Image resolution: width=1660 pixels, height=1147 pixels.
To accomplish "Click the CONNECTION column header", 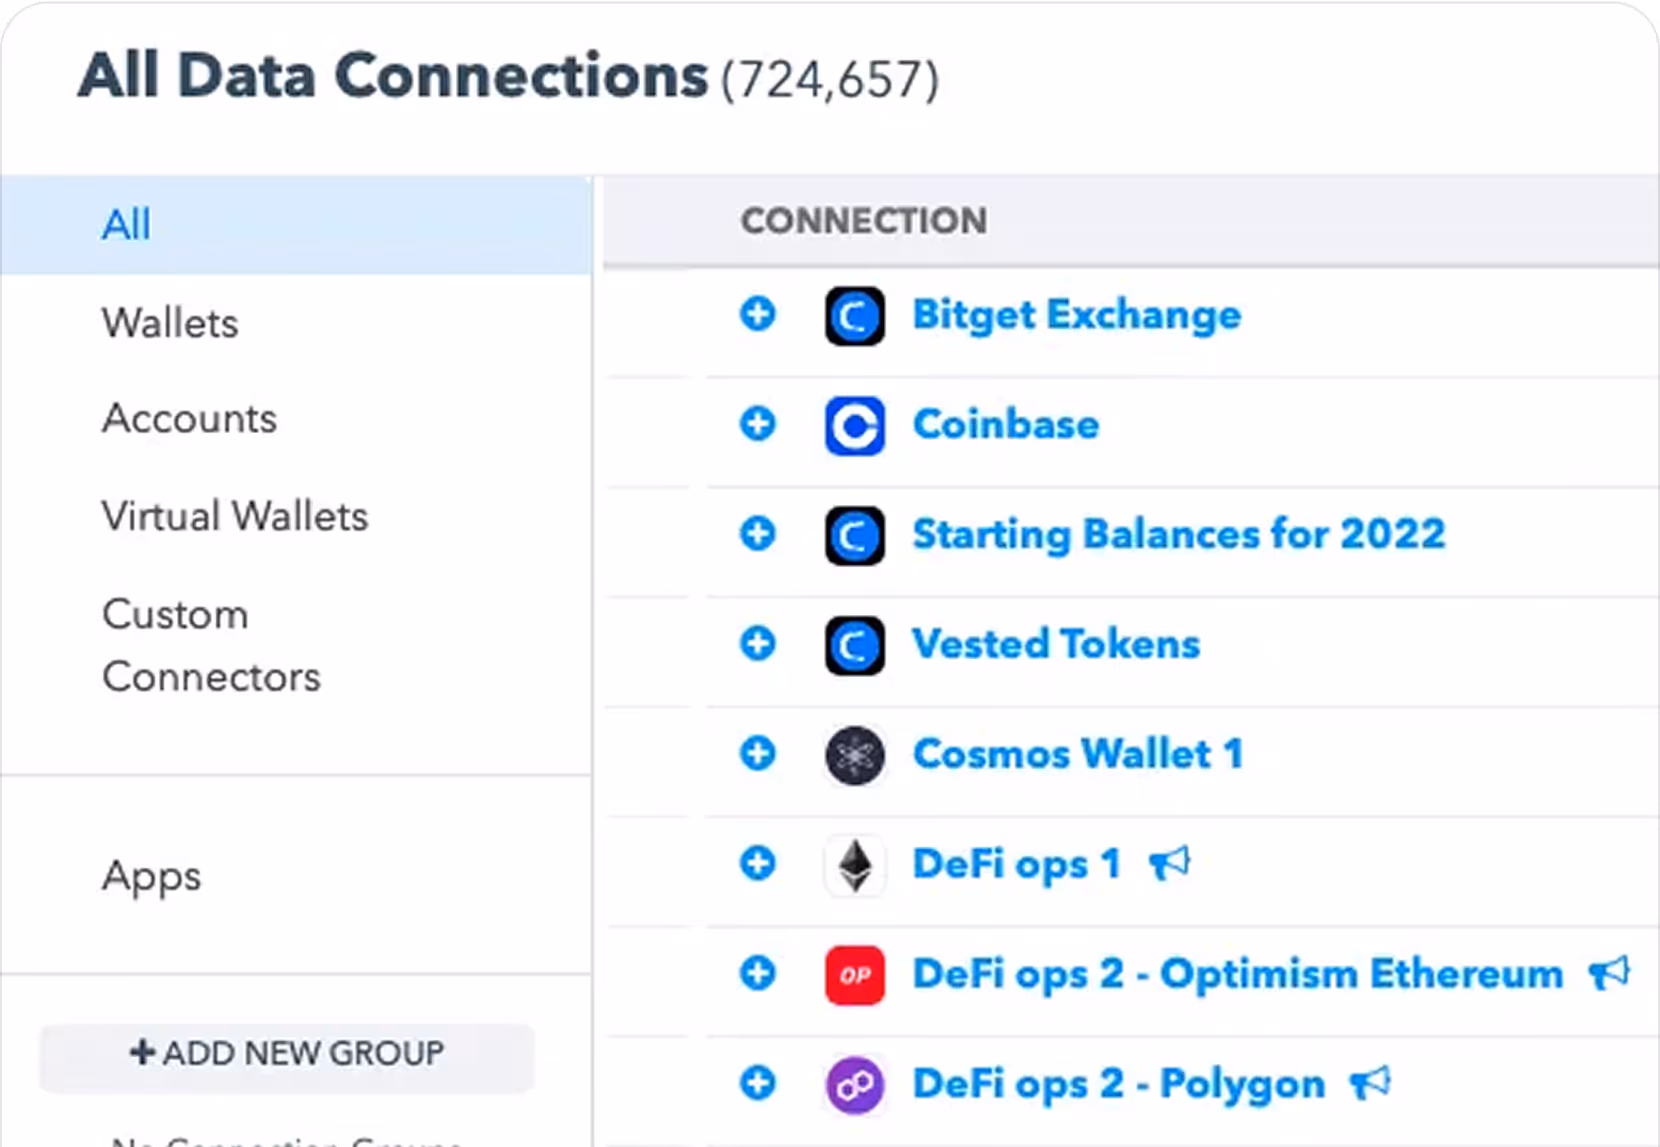I will pyautogui.click(x=864, y=220).
